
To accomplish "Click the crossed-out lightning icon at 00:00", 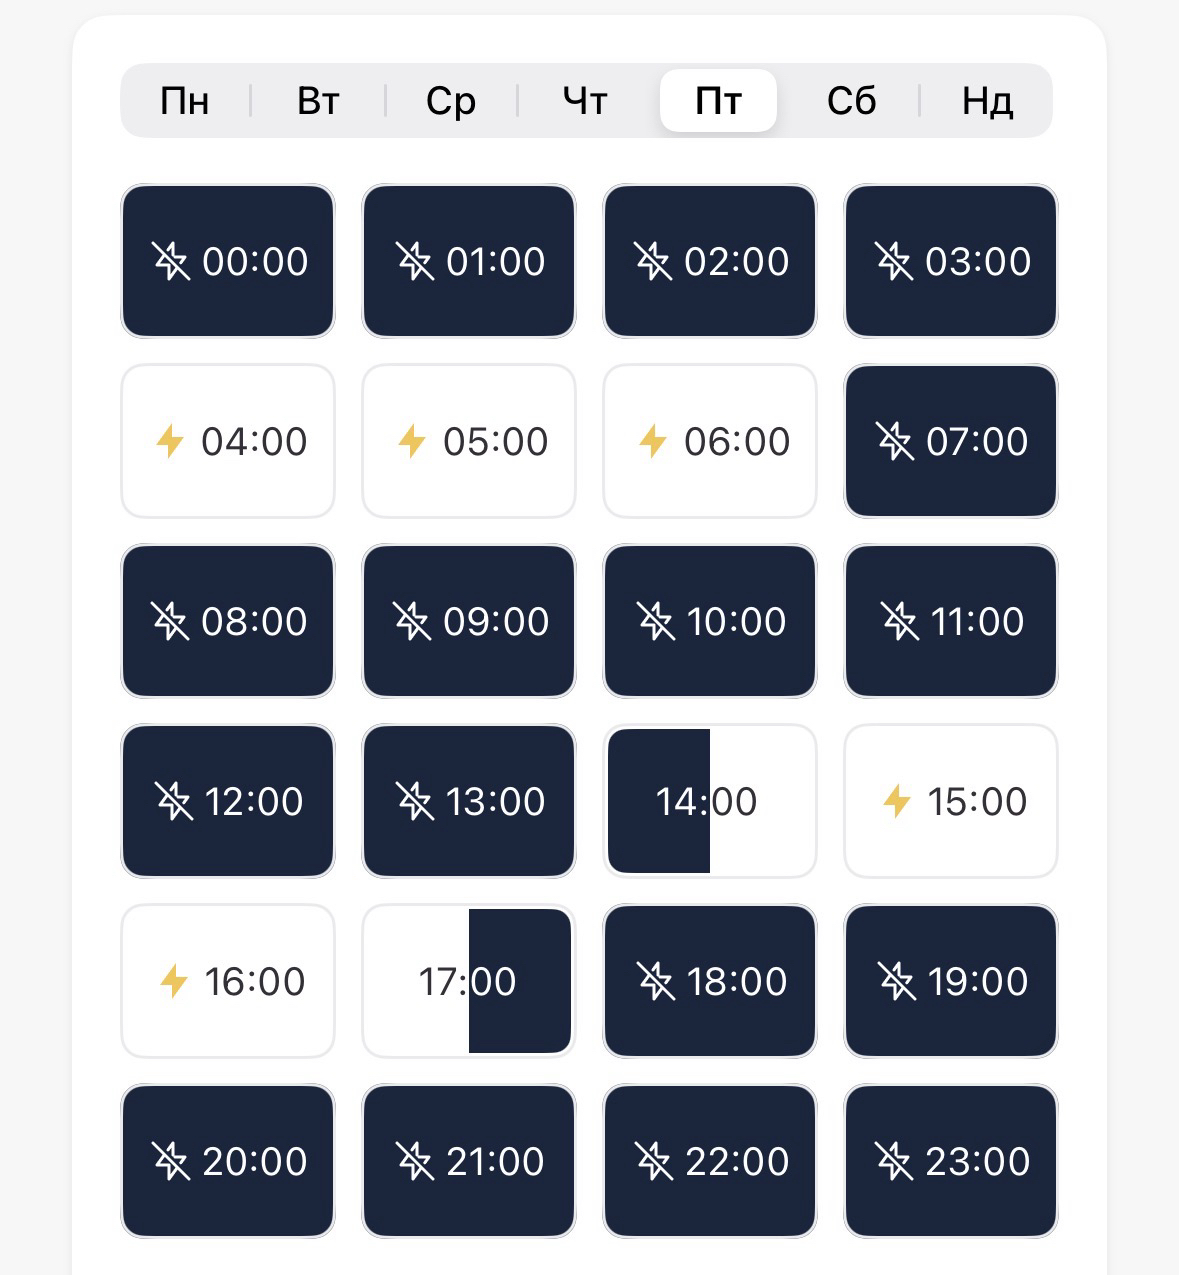I will click(x=171, y=261).
